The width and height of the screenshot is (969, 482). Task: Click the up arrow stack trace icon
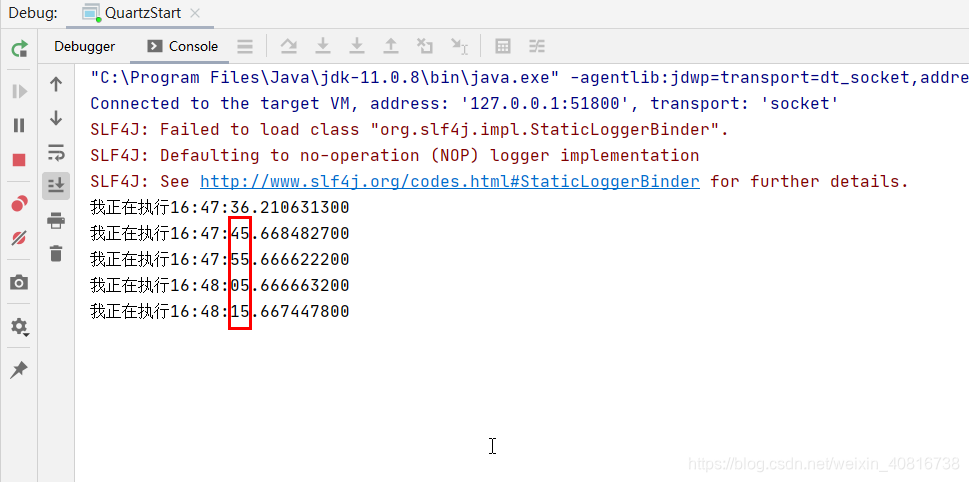coord(56,84)
